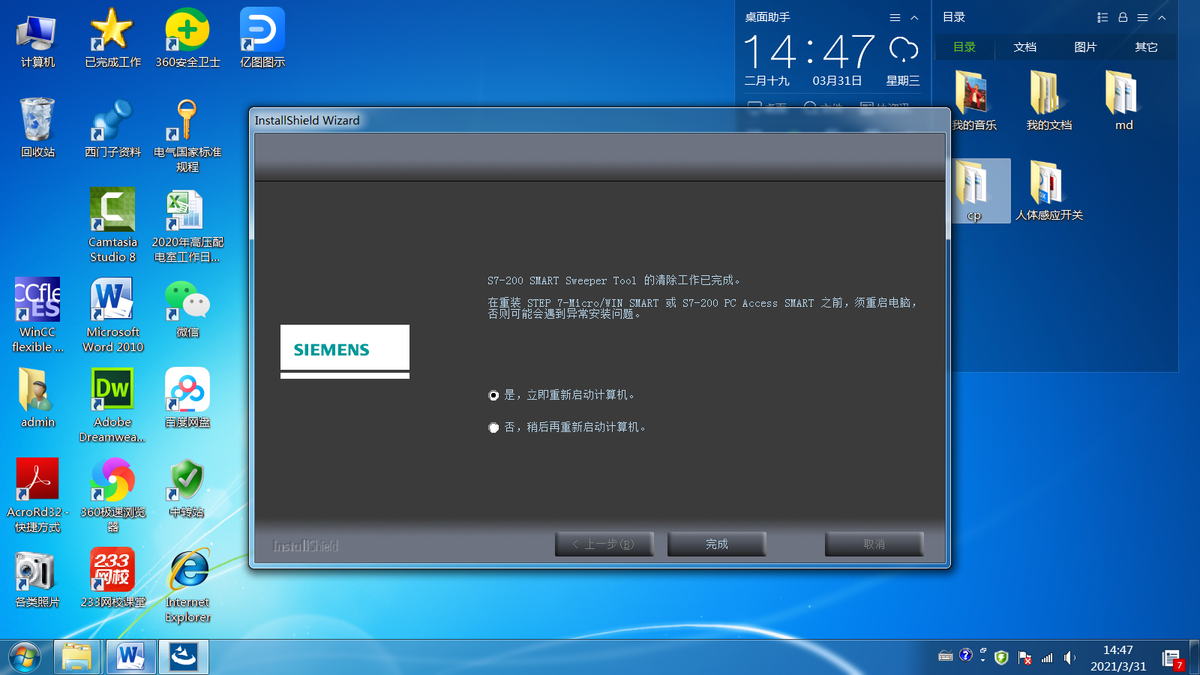Launch Microsoft Word 2010 desktop icon
Image resolution: width=1200 pixels, height=675 pixels.
pos(112,315)
